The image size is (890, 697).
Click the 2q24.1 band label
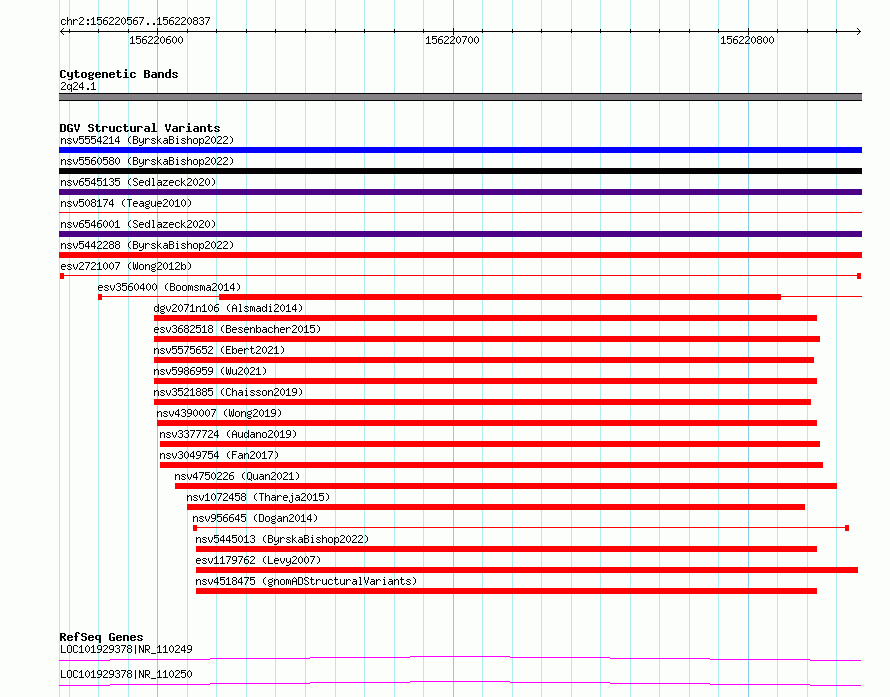pos(78,86)
